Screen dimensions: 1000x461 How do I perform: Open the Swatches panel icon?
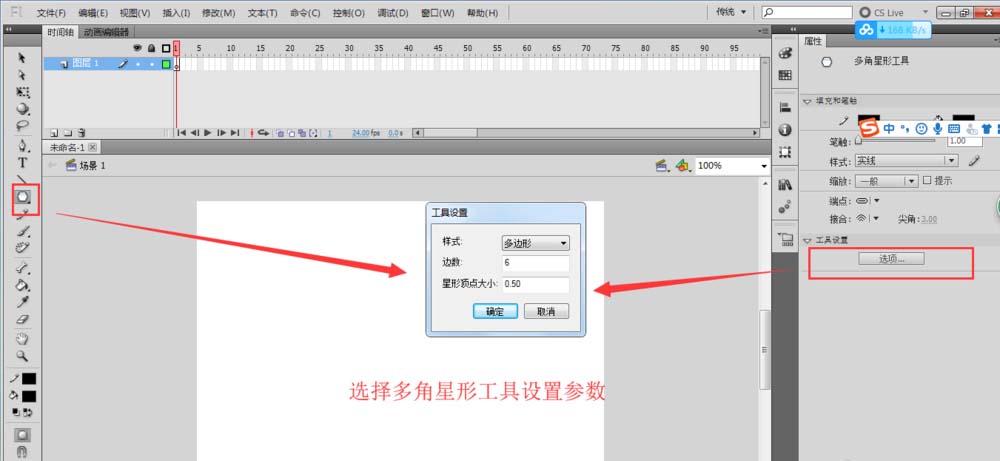pos(785,75)
